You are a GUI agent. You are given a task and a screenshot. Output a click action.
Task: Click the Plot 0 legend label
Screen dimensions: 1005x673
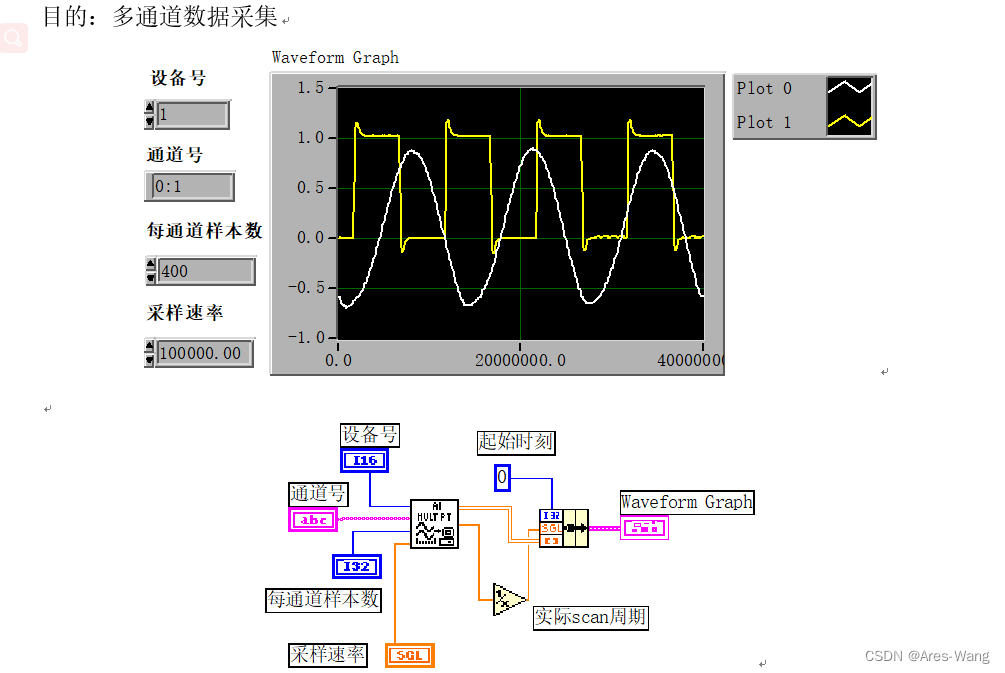tap(764, 88)
